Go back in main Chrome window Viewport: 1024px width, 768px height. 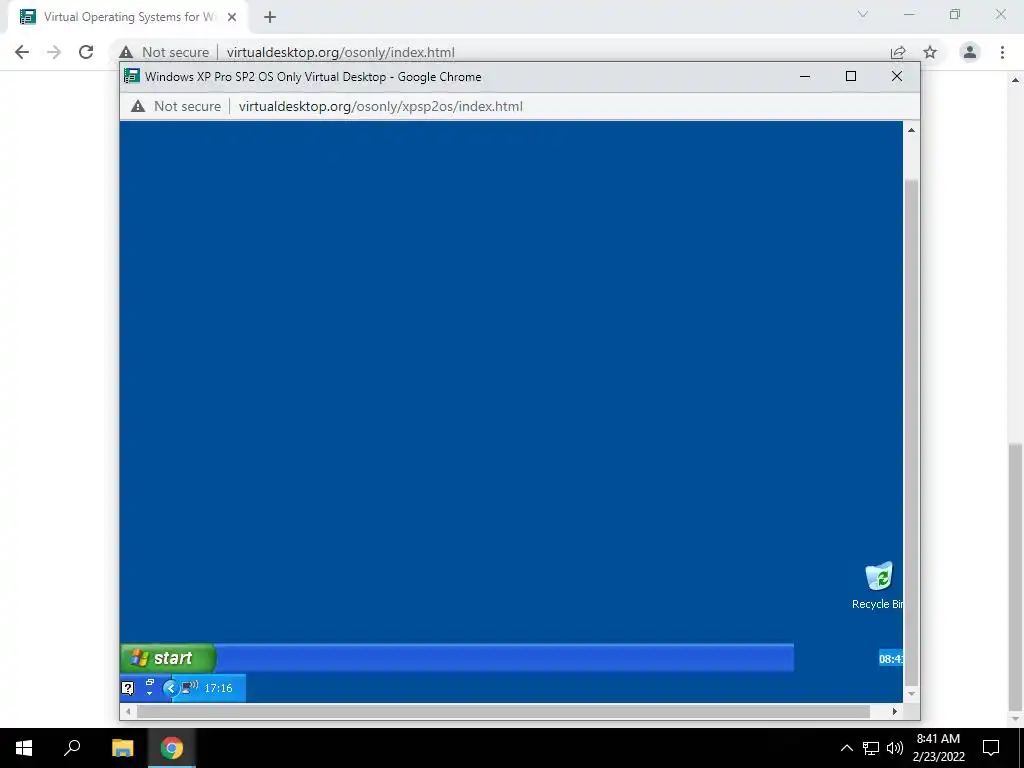[22, 52]
